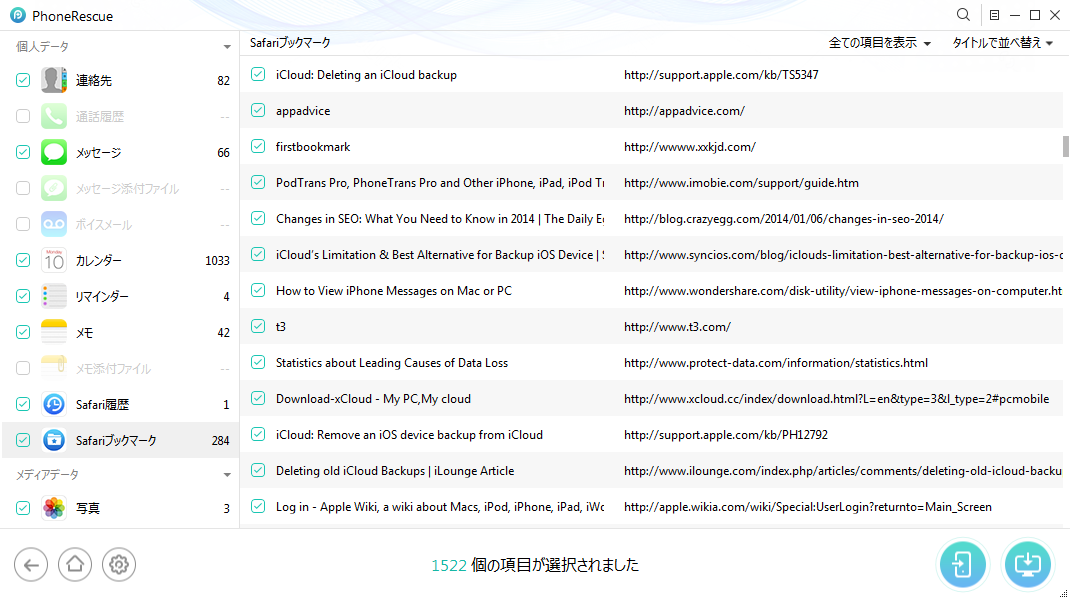
Task: Toggle the Safari履歴 checkbox
Action: tap(23, 404)
